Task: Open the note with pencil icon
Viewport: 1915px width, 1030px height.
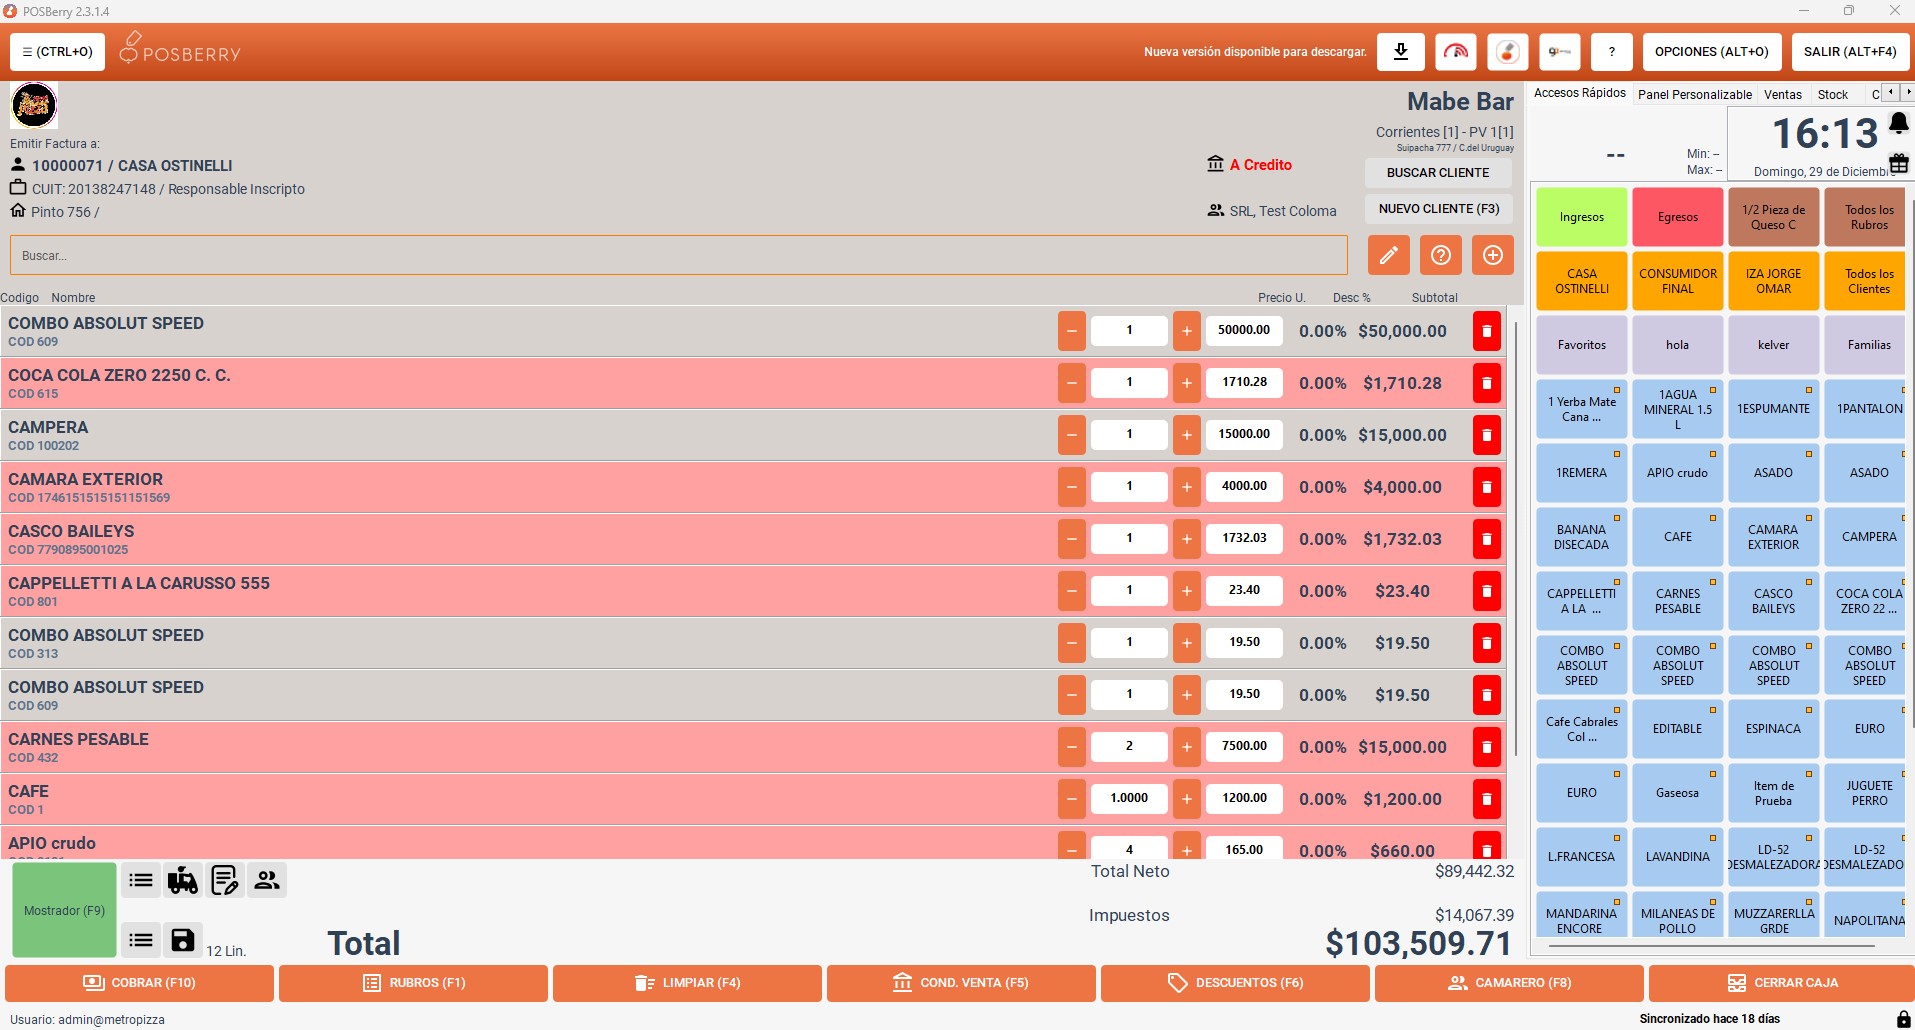Action: click(225, 880)
